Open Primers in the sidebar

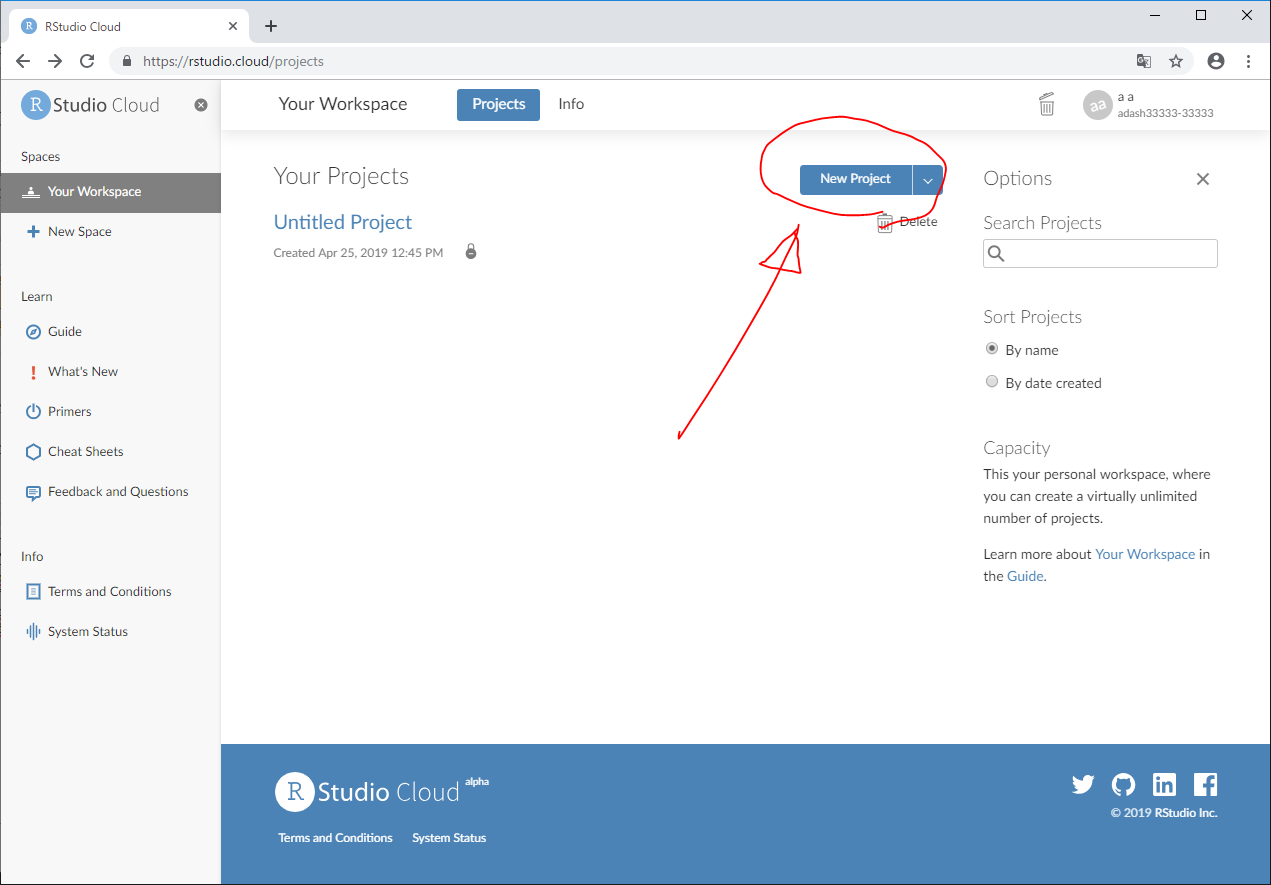tap(70, 412)
